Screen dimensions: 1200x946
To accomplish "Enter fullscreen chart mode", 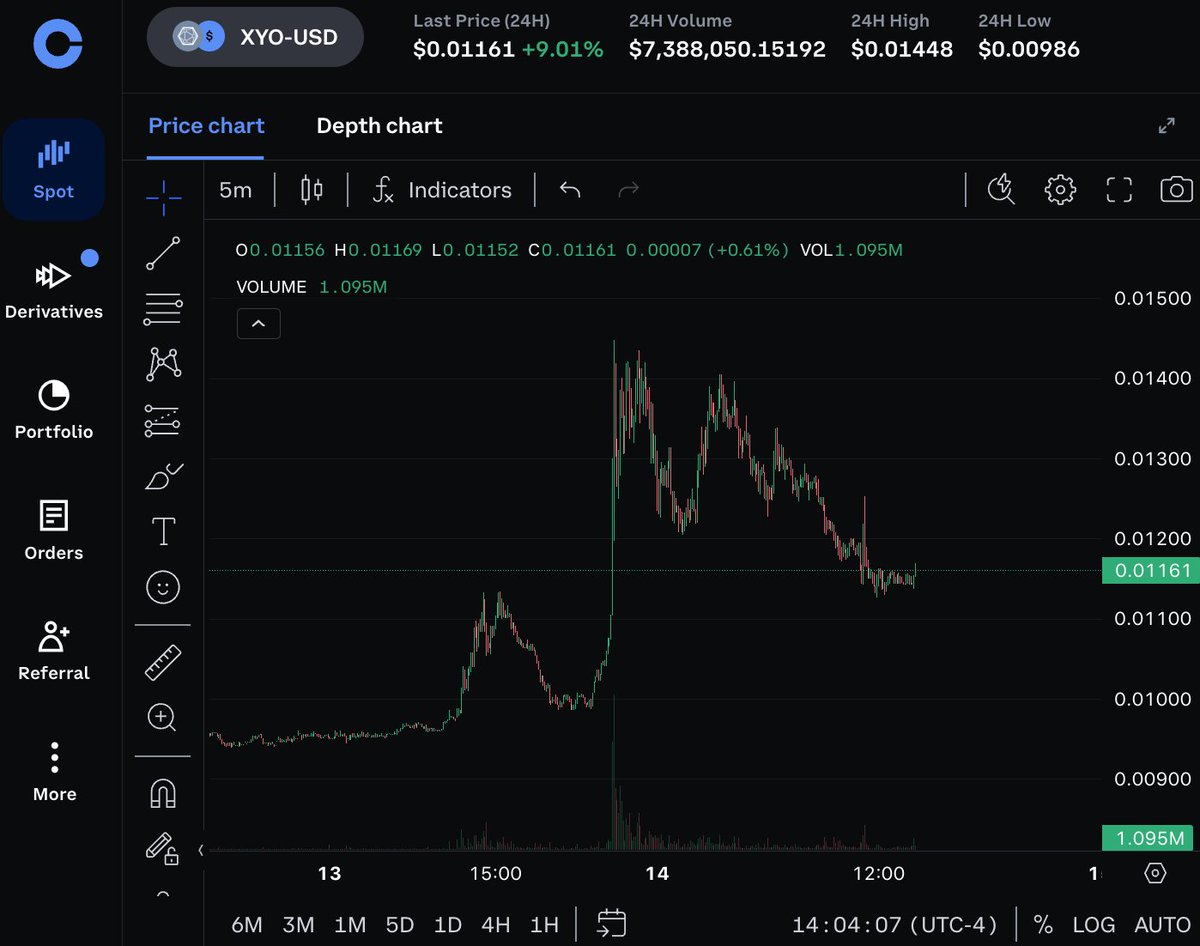I will coord(1119,190).
